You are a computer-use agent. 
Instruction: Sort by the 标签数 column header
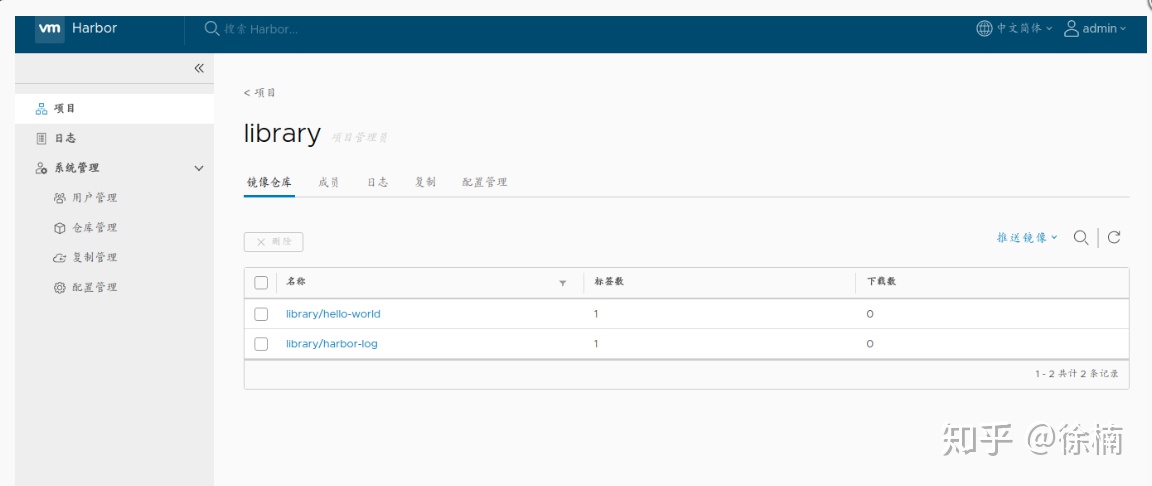coord(609,282)
